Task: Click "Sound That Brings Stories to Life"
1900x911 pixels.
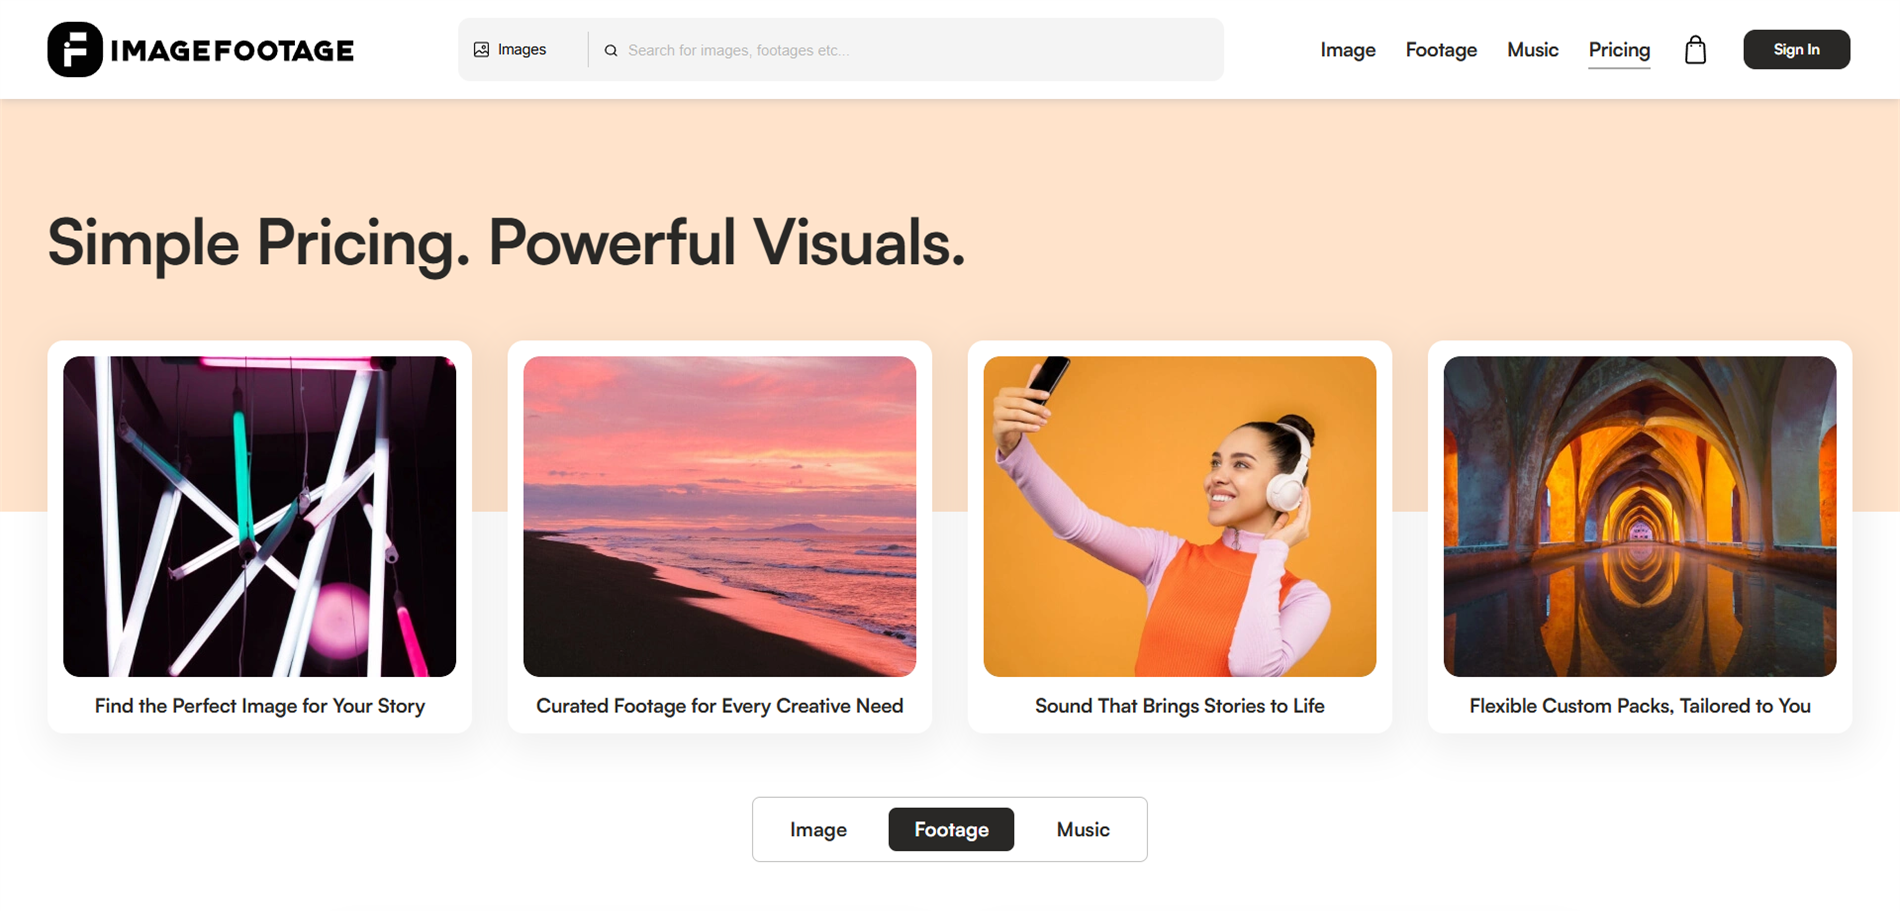Action: 1180,706
